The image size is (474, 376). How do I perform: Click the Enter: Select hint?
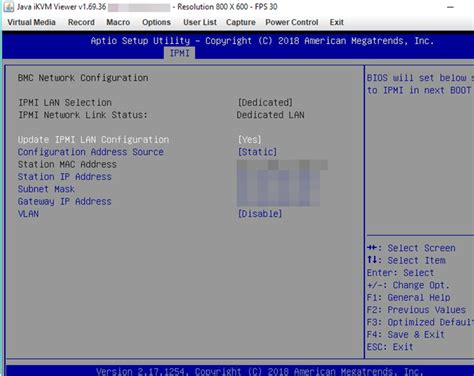pyautogui.click(x=400, y=273)
